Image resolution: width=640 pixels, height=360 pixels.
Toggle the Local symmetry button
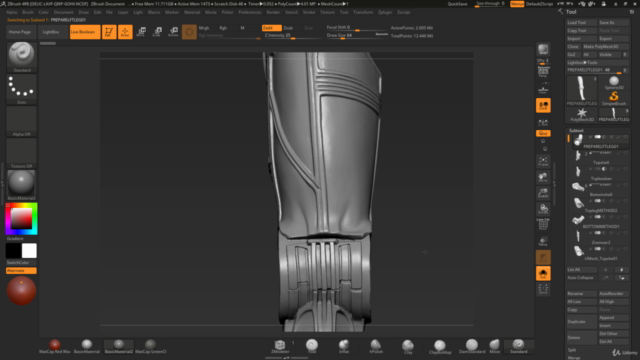(x=543, y=106)
